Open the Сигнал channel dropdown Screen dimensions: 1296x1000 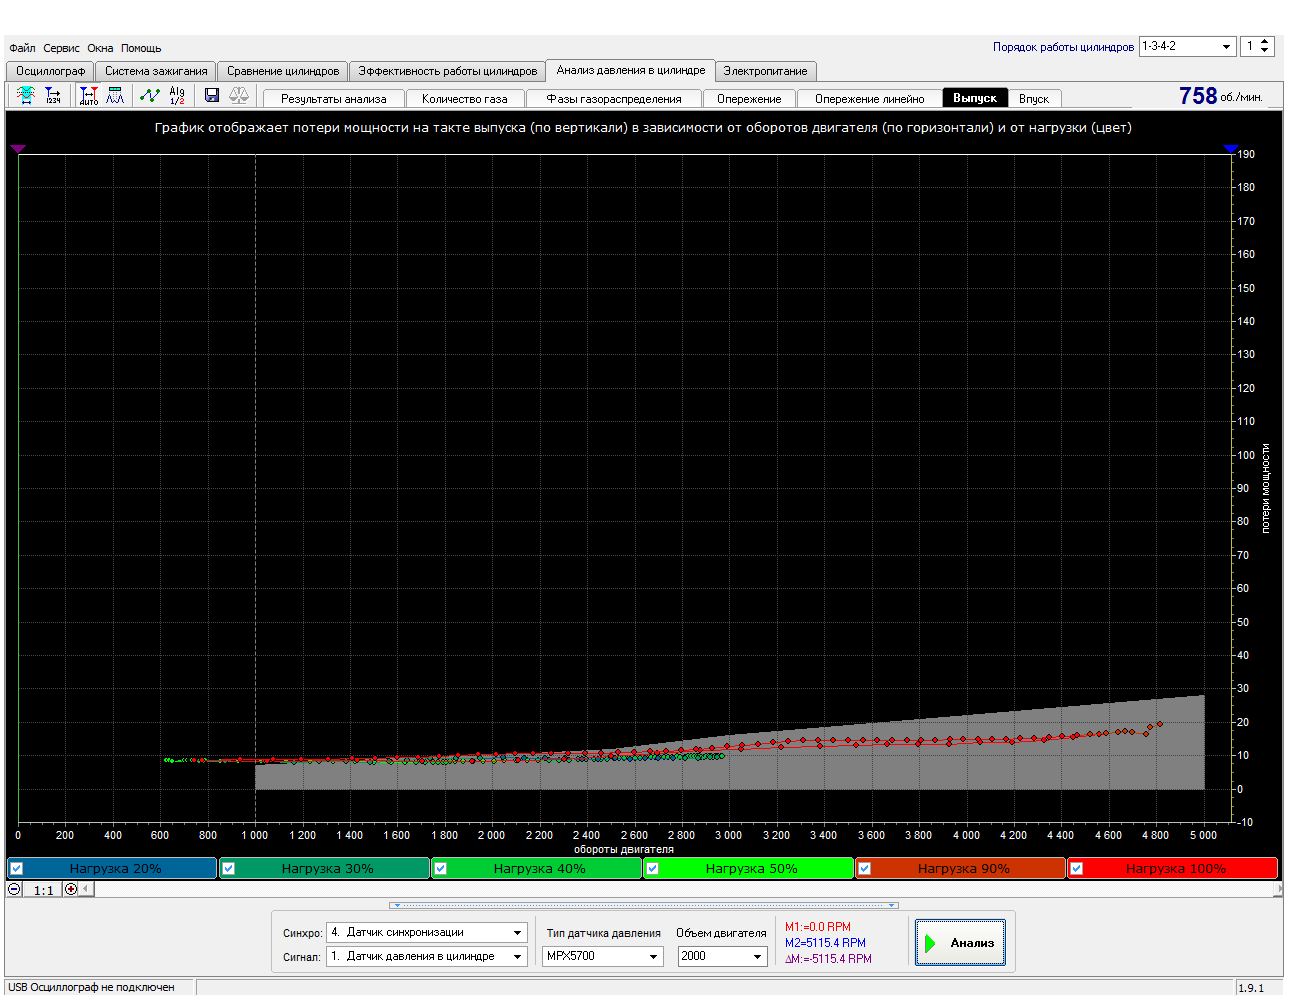427,956
